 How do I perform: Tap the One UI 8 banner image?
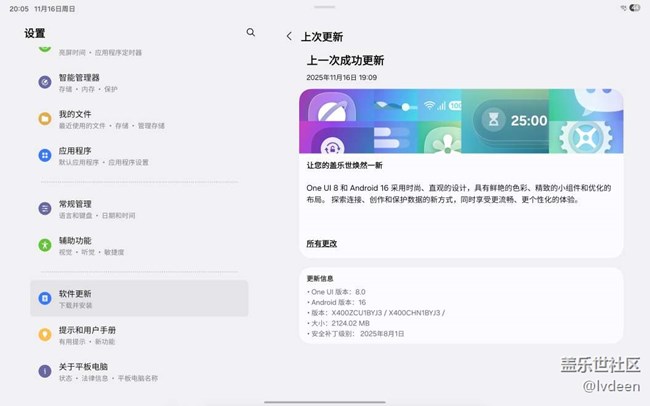461,120
